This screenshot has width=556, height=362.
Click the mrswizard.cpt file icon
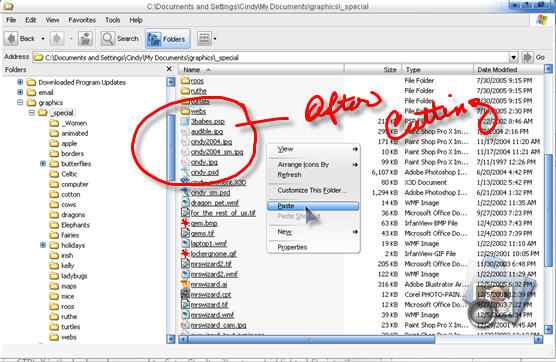pyautogui.click(x=185, y=295)
